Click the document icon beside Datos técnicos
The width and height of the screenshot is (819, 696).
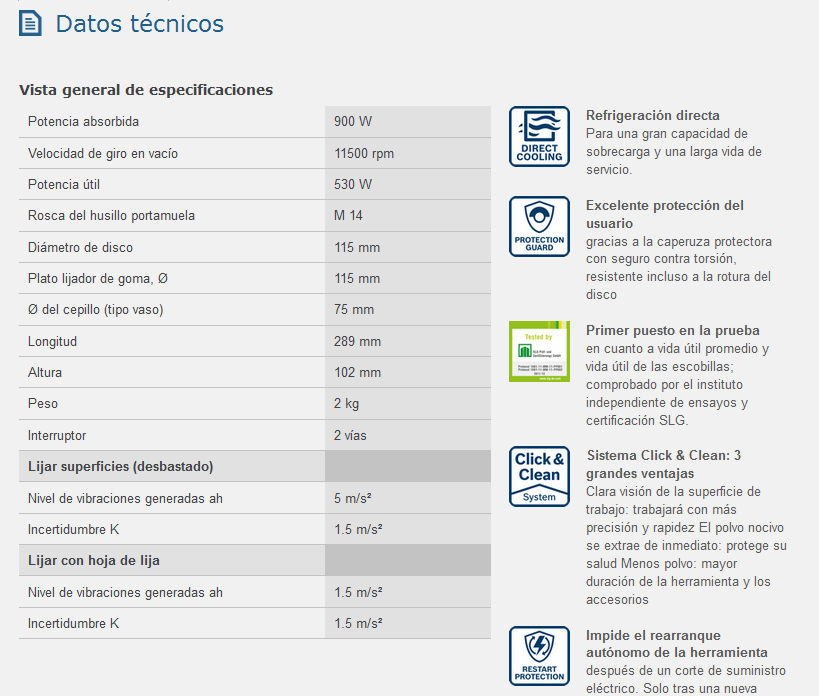[31, 24]
